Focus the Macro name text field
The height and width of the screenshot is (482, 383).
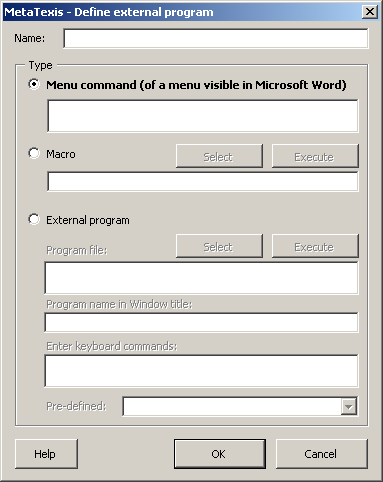(x=203, y=181)
